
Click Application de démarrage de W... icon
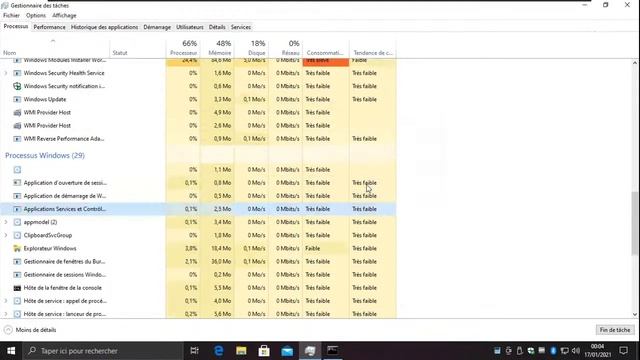[17, 196]
